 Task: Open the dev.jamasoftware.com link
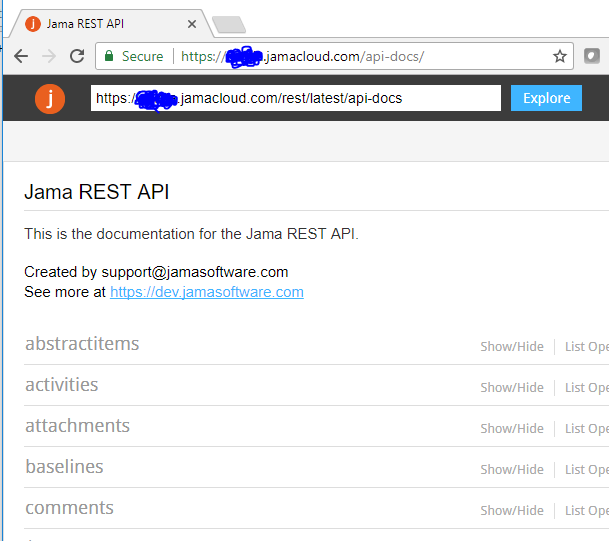(207, 292)
